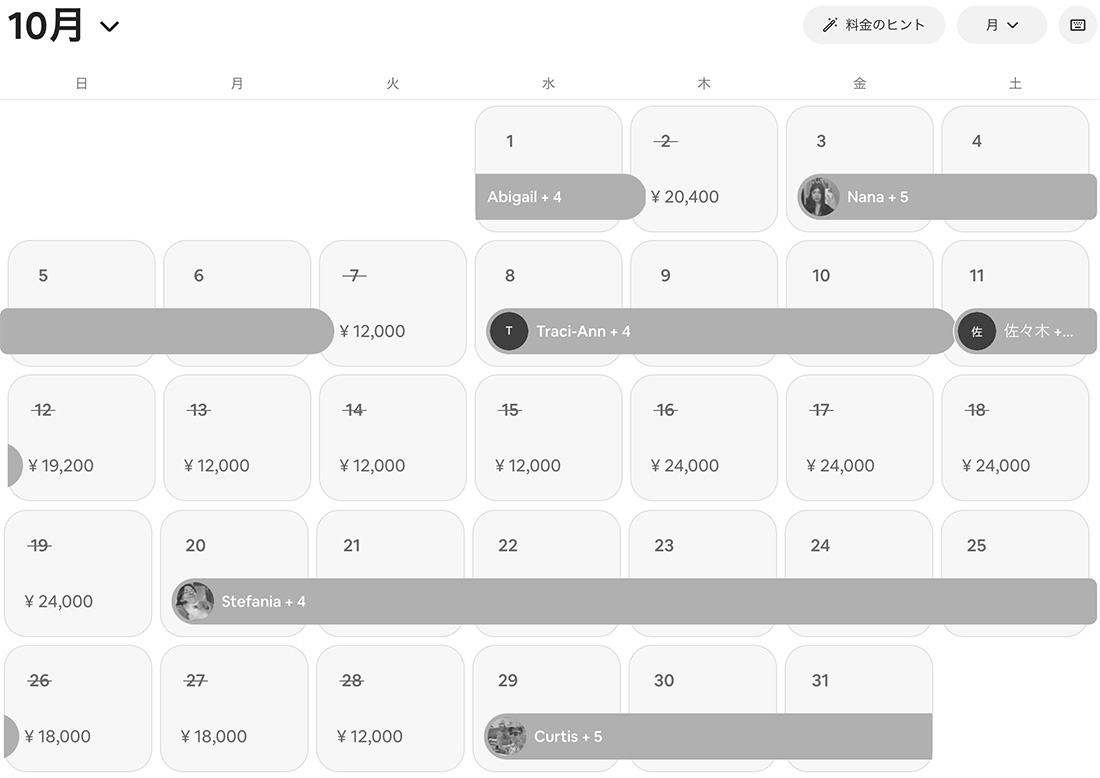
Task: Select October 26 priced ¥18,000
Action: 78,708
